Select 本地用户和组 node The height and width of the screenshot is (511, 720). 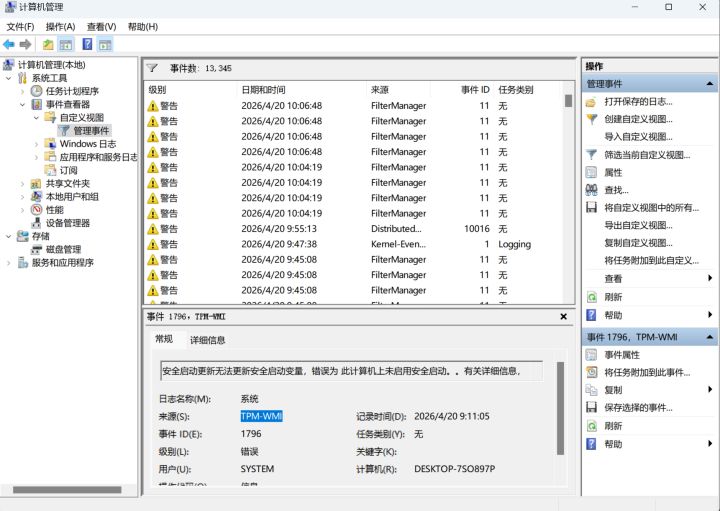72,197
